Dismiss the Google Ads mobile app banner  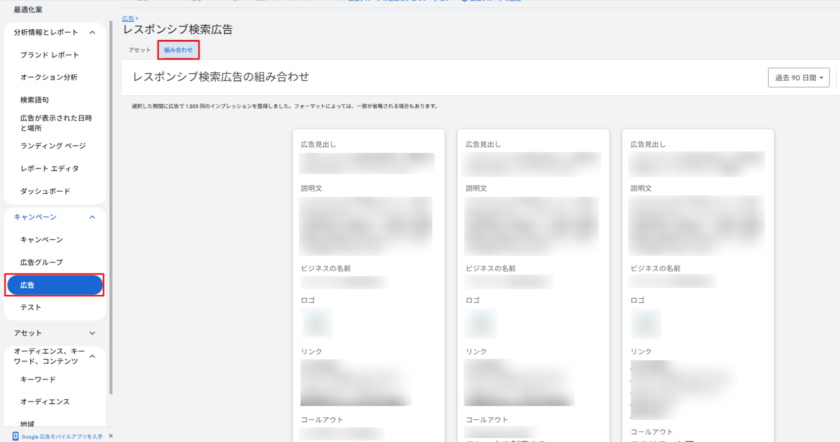tap(109, 436)
